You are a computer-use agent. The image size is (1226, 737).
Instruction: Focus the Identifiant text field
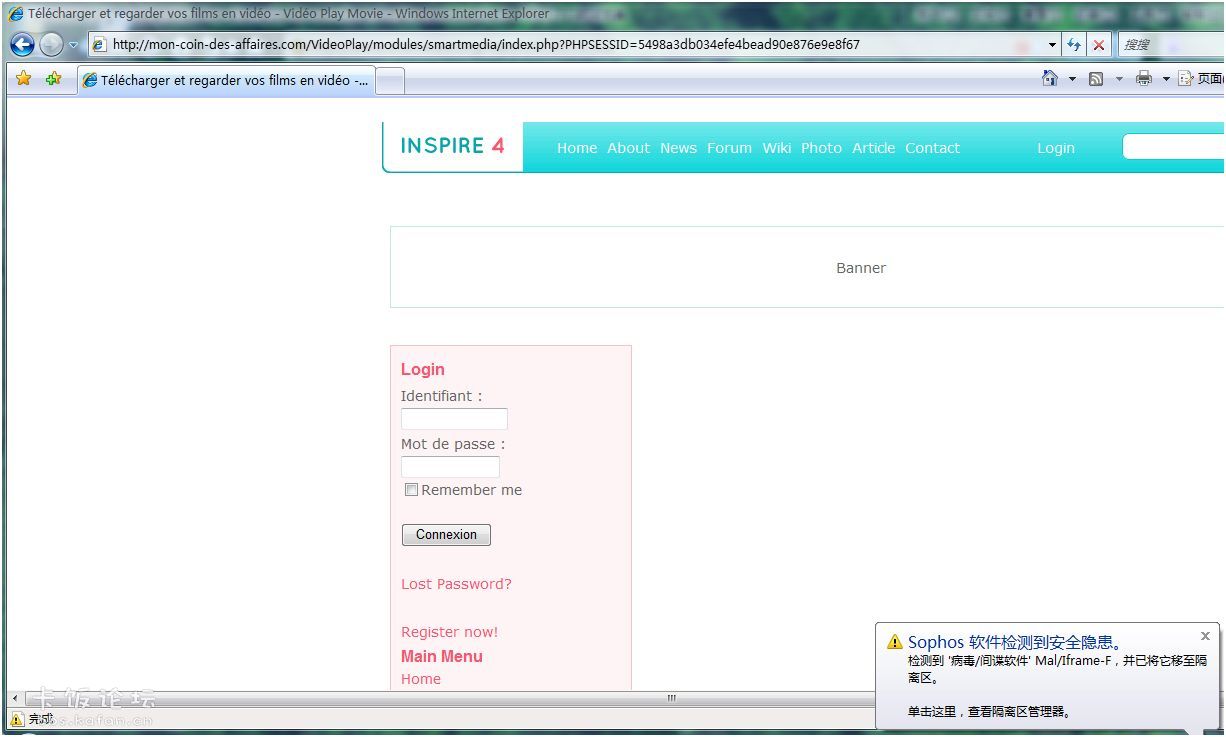[454, 419]
